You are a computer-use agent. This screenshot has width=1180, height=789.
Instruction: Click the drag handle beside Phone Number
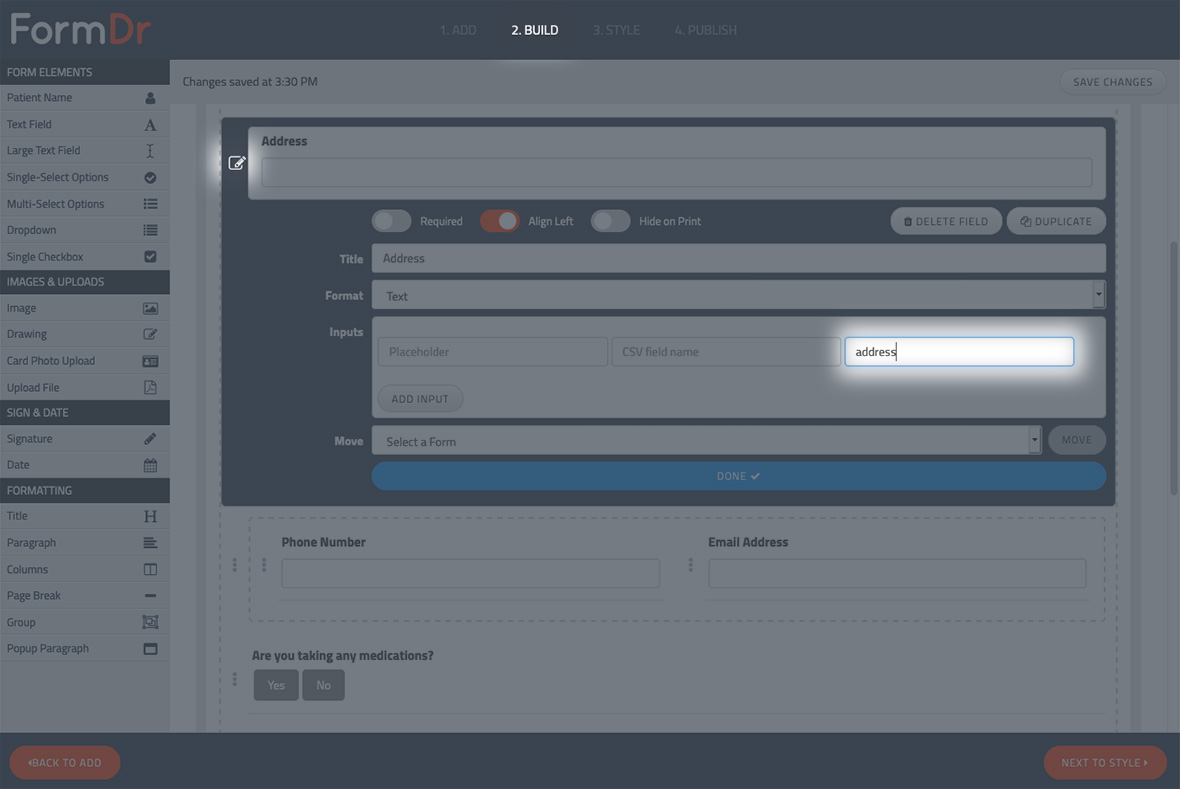[x=264, y=565]
